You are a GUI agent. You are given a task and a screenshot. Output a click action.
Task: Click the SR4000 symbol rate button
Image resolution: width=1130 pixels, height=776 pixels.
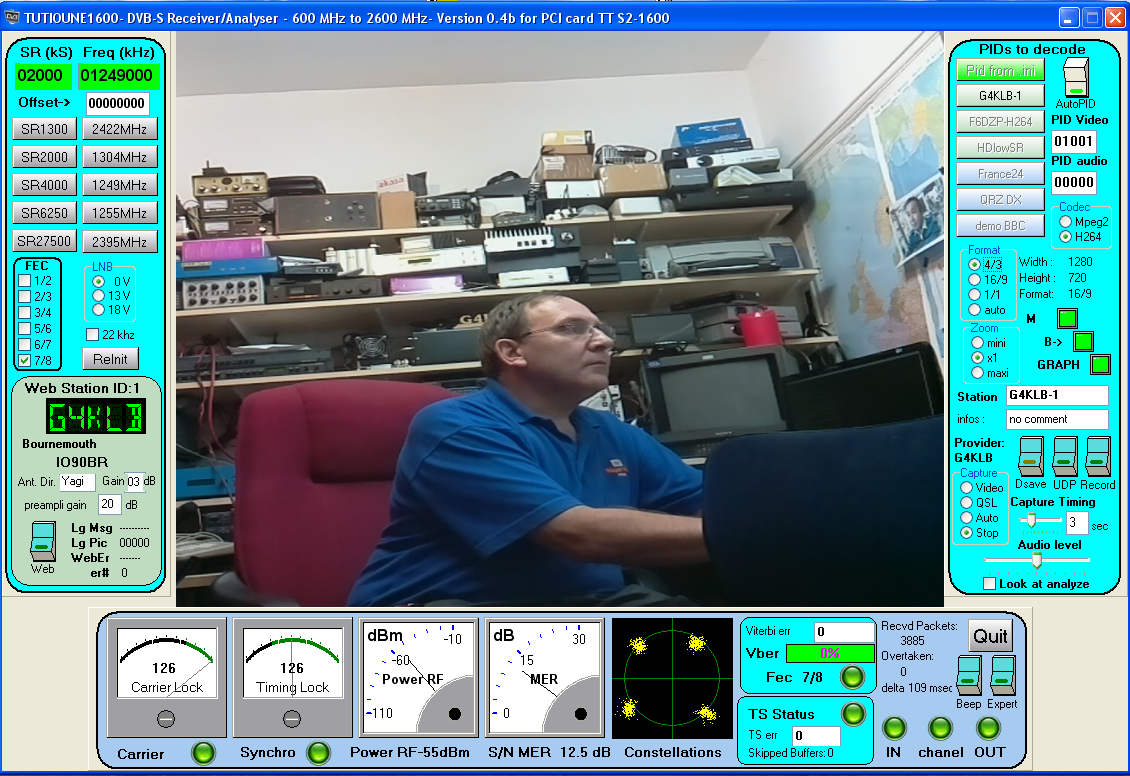tap(45, 185)
